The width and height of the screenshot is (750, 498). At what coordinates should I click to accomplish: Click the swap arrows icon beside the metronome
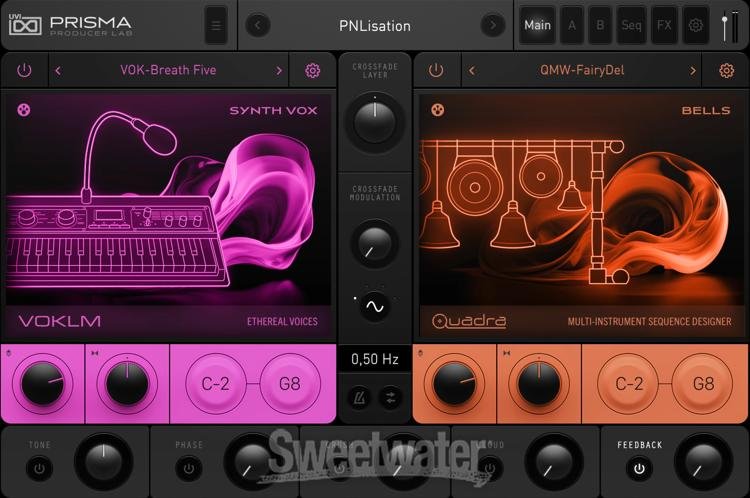(x=390, y=396)
